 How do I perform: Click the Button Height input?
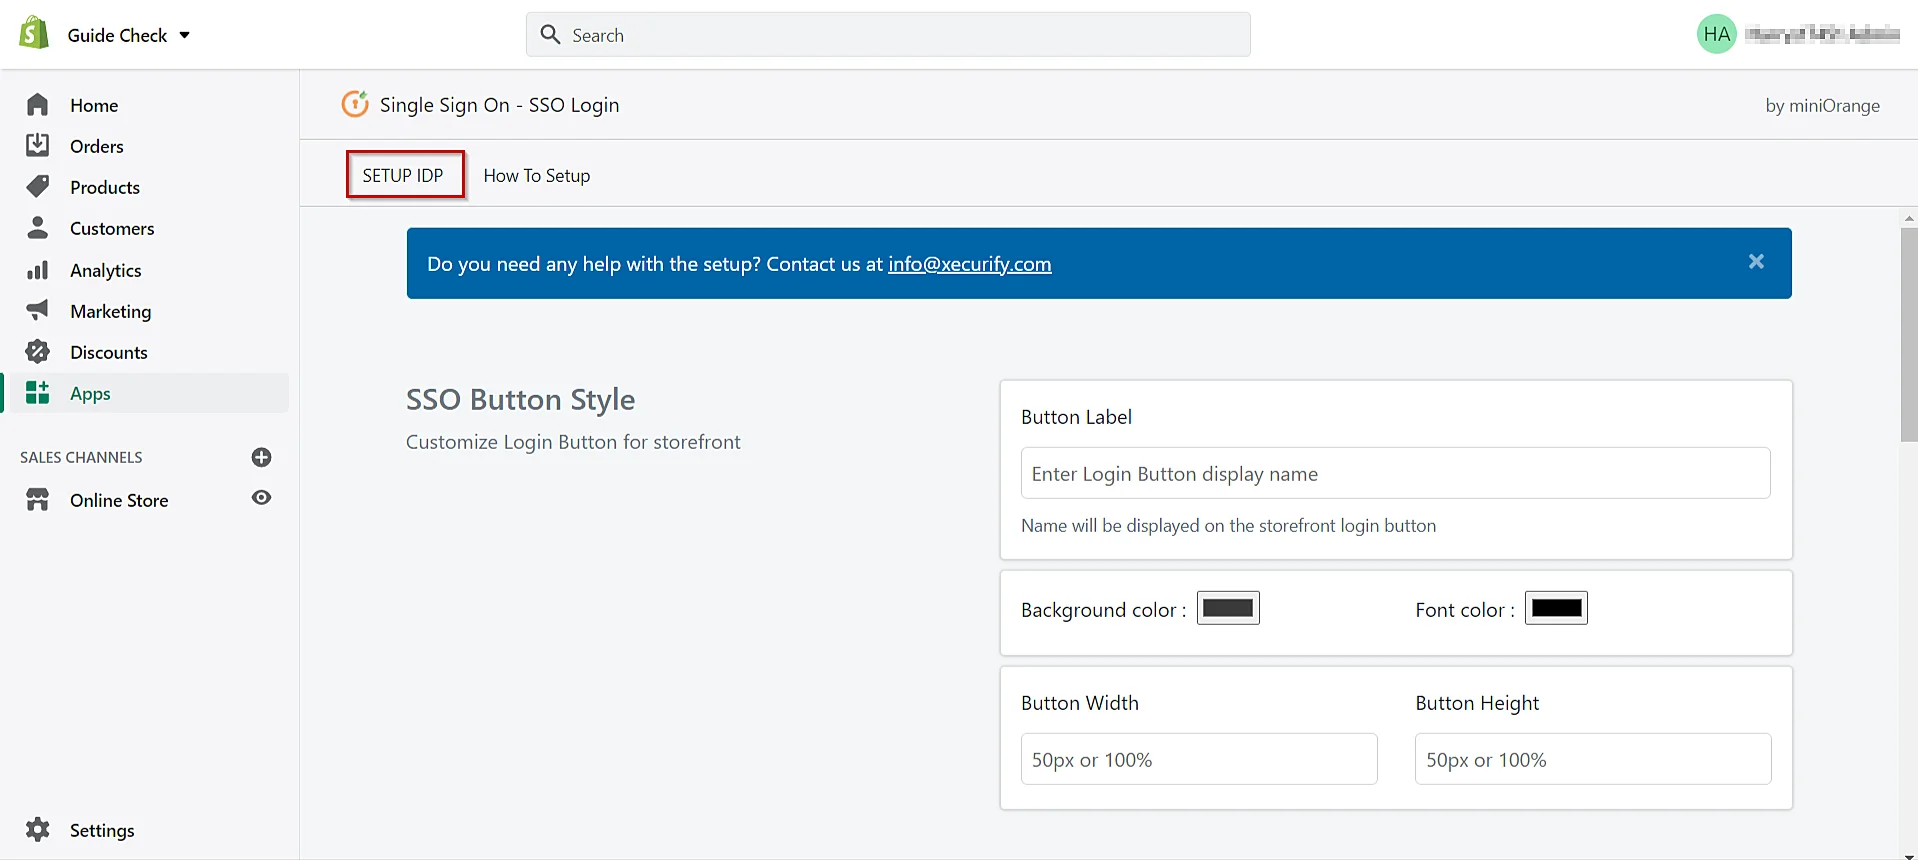1593,759
